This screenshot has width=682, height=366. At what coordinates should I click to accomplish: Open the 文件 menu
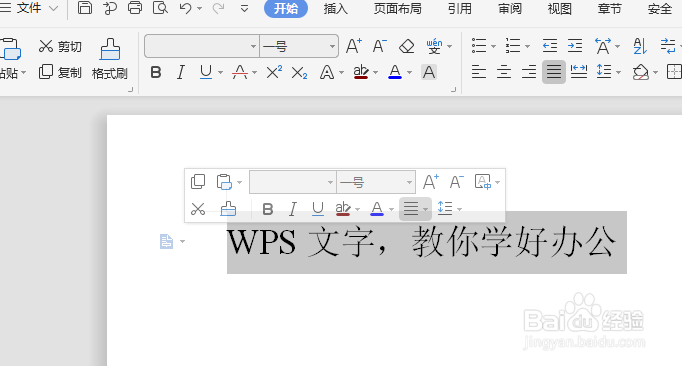coord(30,8)
